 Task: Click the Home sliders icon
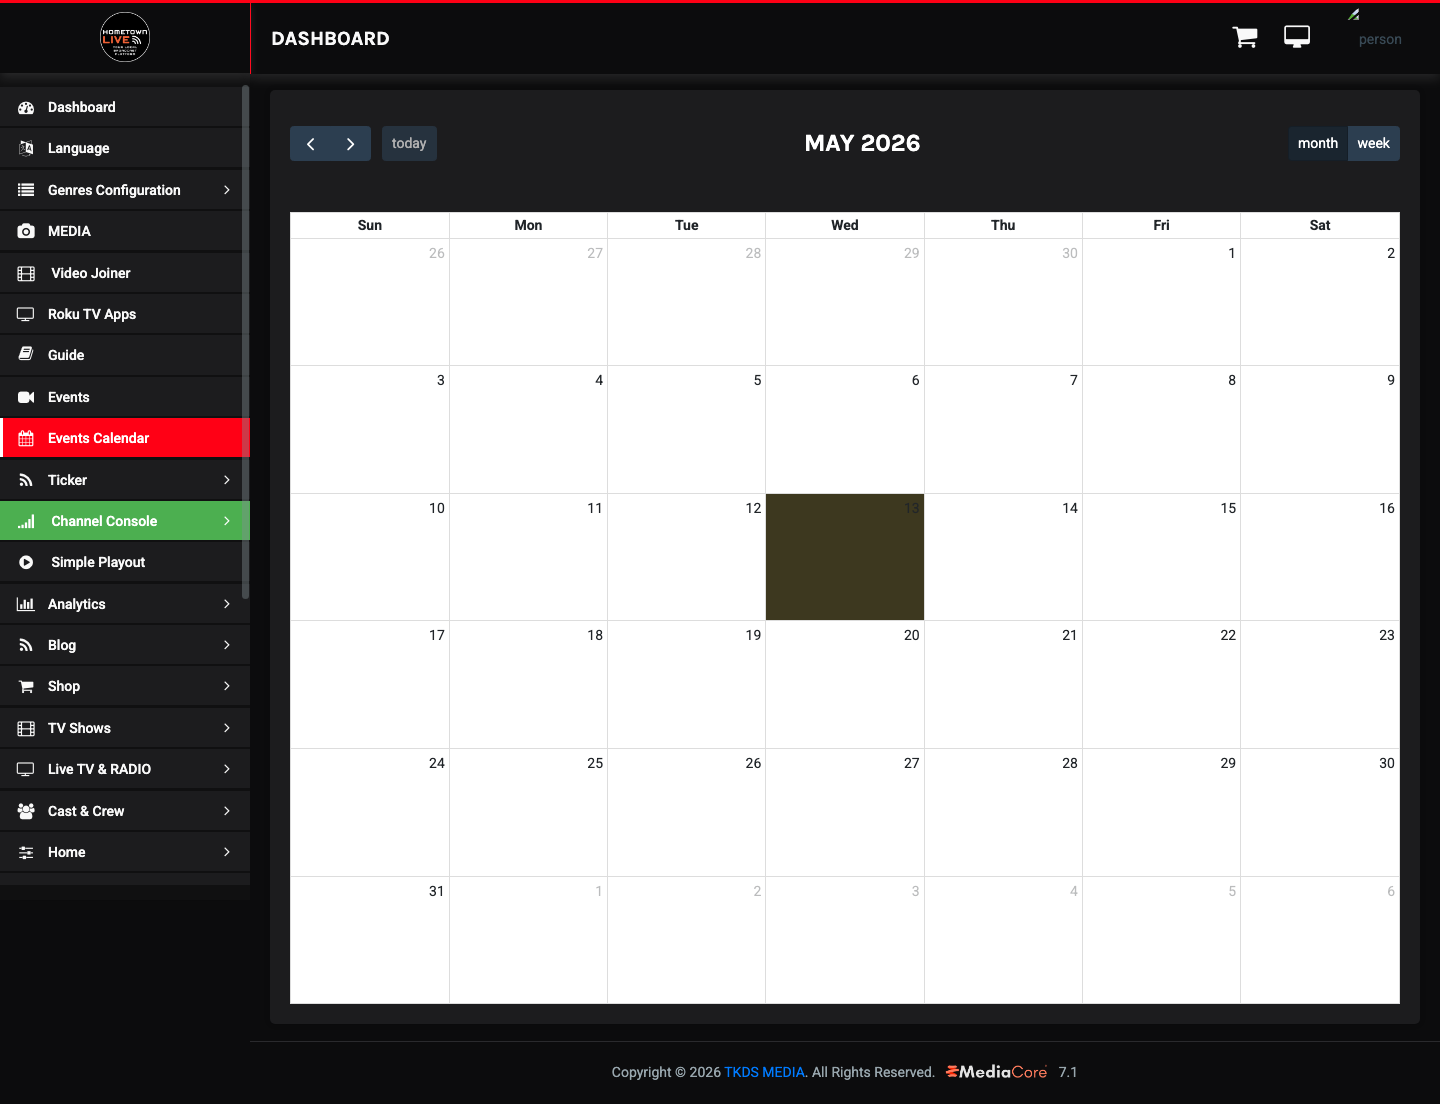(26, 852)
